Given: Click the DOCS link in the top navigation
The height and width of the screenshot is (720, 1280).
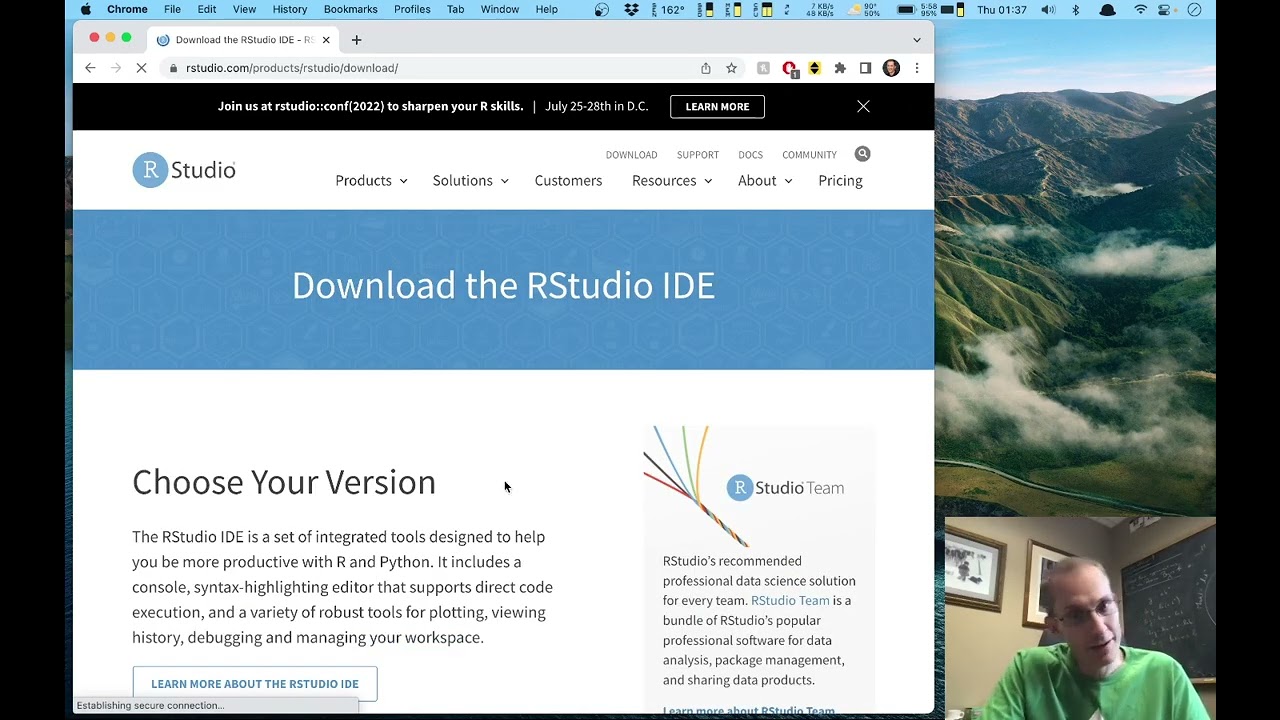Looking at the screenshot, I should click(x=750, y=155).
